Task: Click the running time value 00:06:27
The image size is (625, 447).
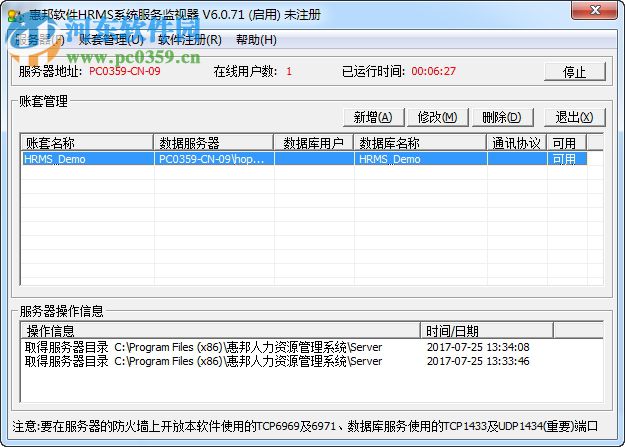Action: 433,71
